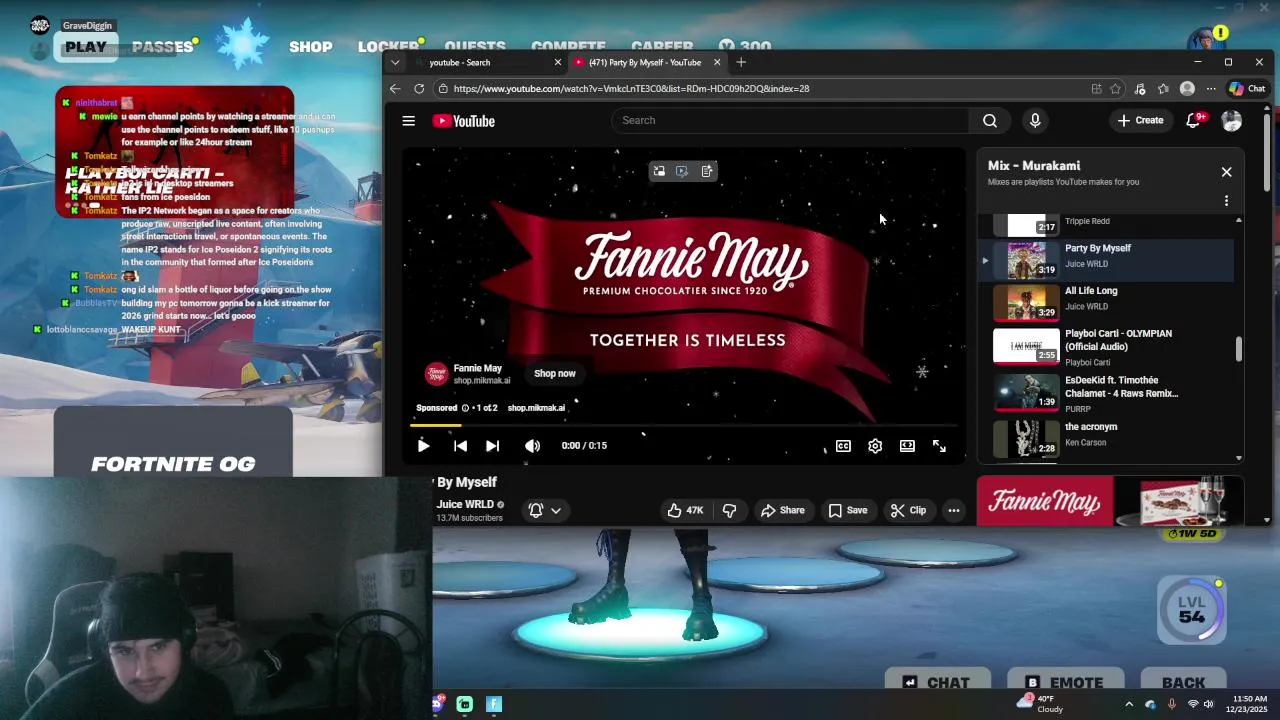Image resolution: width=1280 pixels, height=720 pixels.
Task: Enter fullscreen on the video player
Action: (939, 446)
